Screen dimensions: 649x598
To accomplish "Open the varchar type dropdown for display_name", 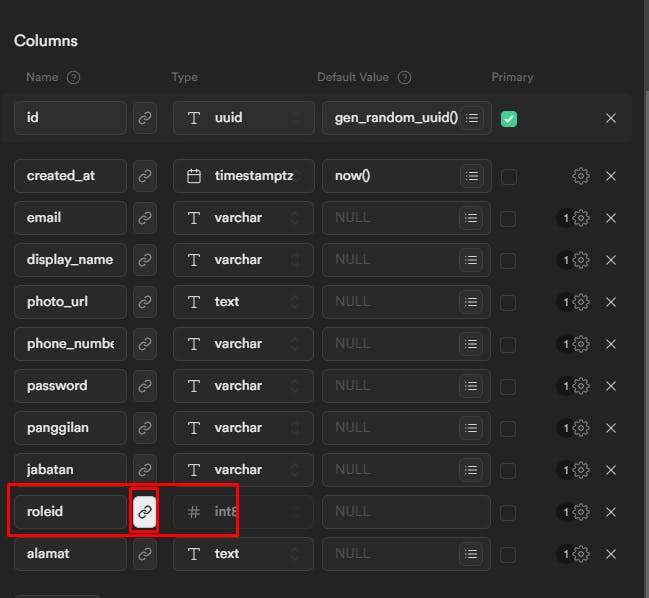I will [x=243, y=260].
